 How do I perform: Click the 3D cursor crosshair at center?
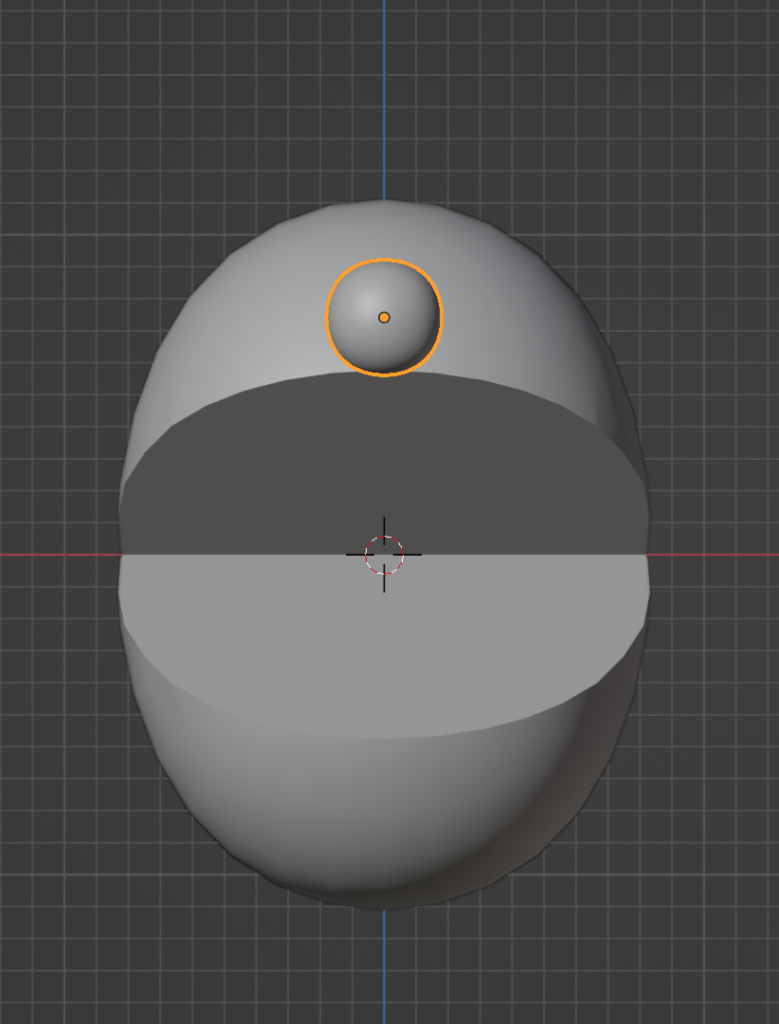[x=384, y=554]
